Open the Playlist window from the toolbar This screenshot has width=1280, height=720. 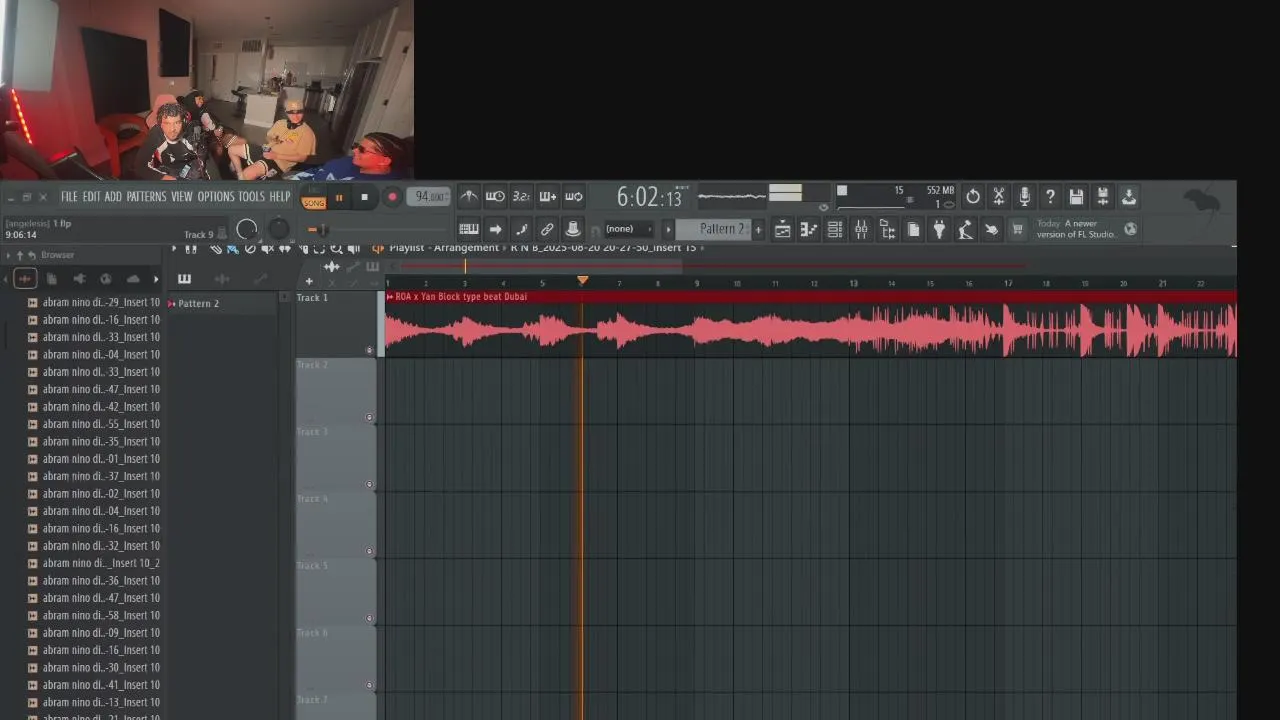(783, 229)
